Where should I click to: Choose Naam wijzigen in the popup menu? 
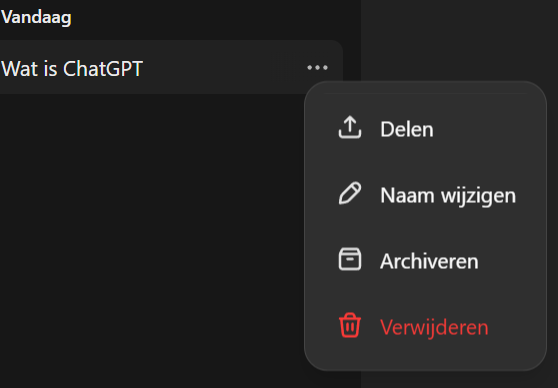click(x=425, y=194)
